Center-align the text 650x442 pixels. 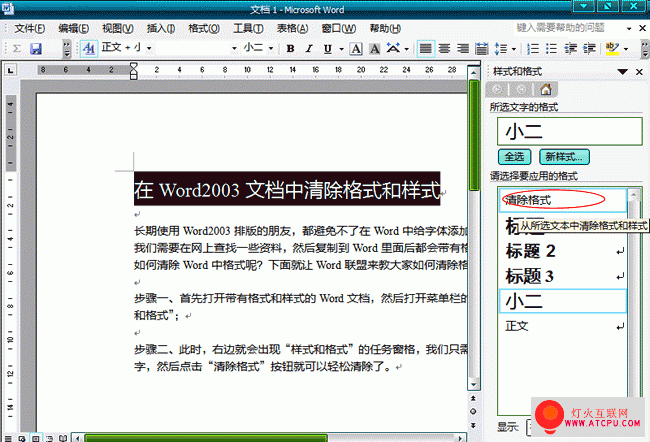[x=444, y=49]
